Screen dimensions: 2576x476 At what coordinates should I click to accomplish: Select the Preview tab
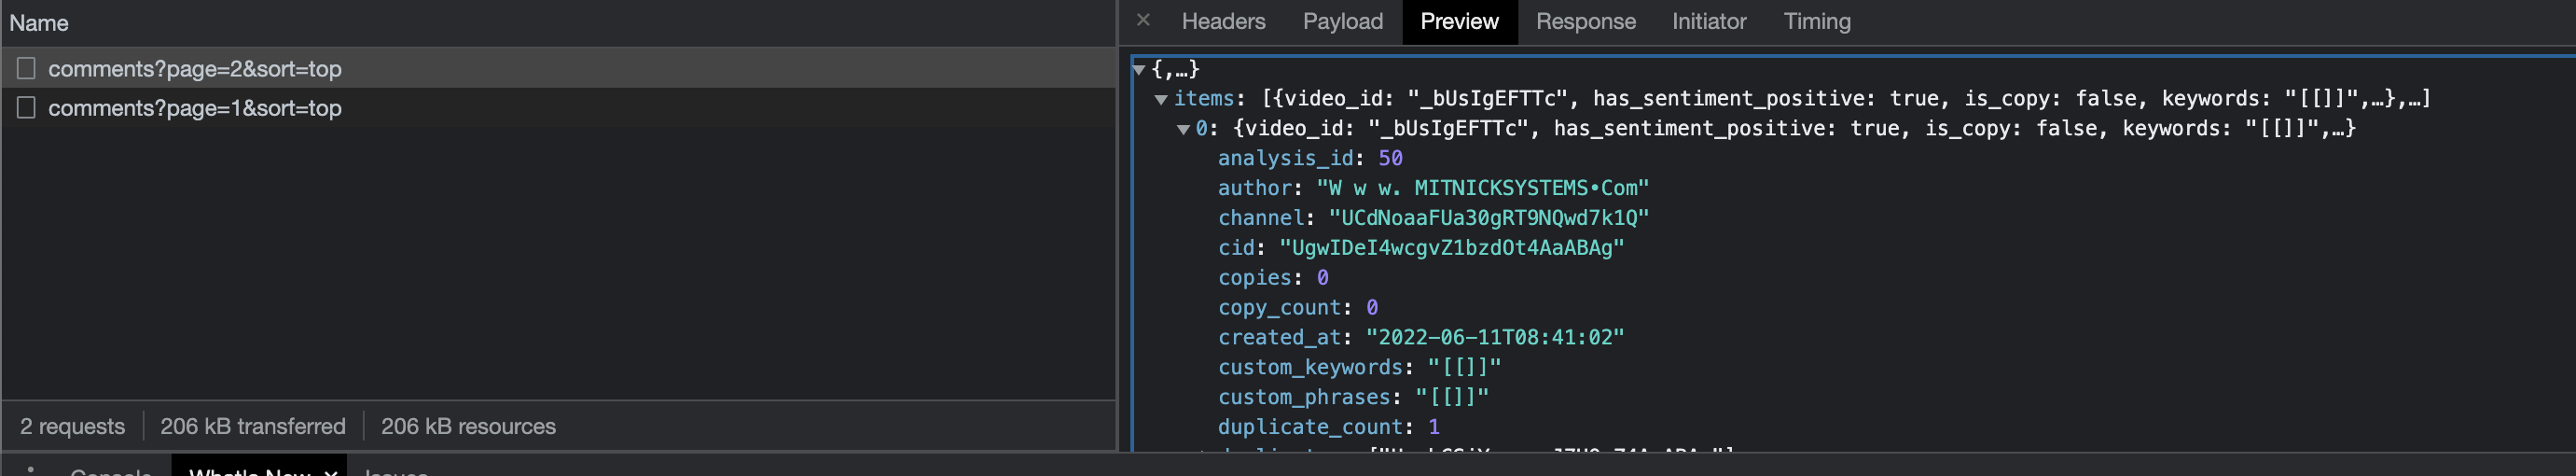coord(1459,21)
